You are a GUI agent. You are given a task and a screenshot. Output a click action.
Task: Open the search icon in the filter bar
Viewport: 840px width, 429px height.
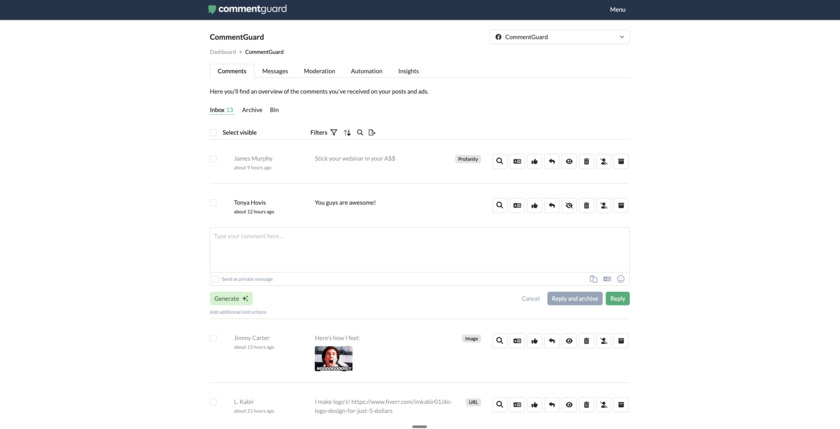click(x=360, y=132)
